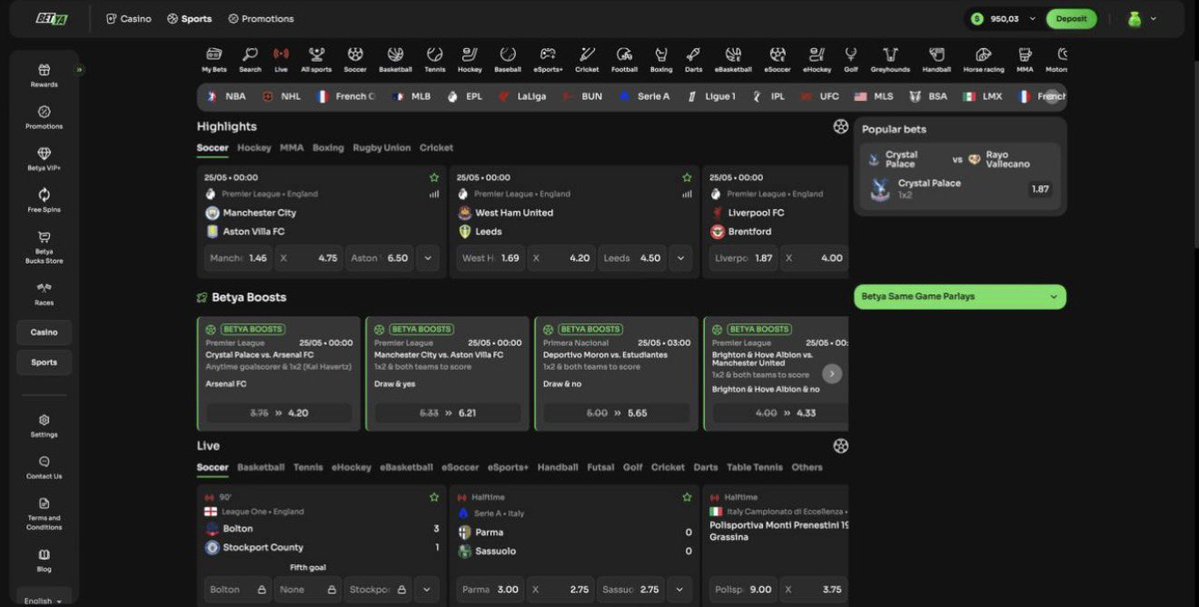Select the Baseball sport icon
1199x607 pixels.
pos(508,60)
